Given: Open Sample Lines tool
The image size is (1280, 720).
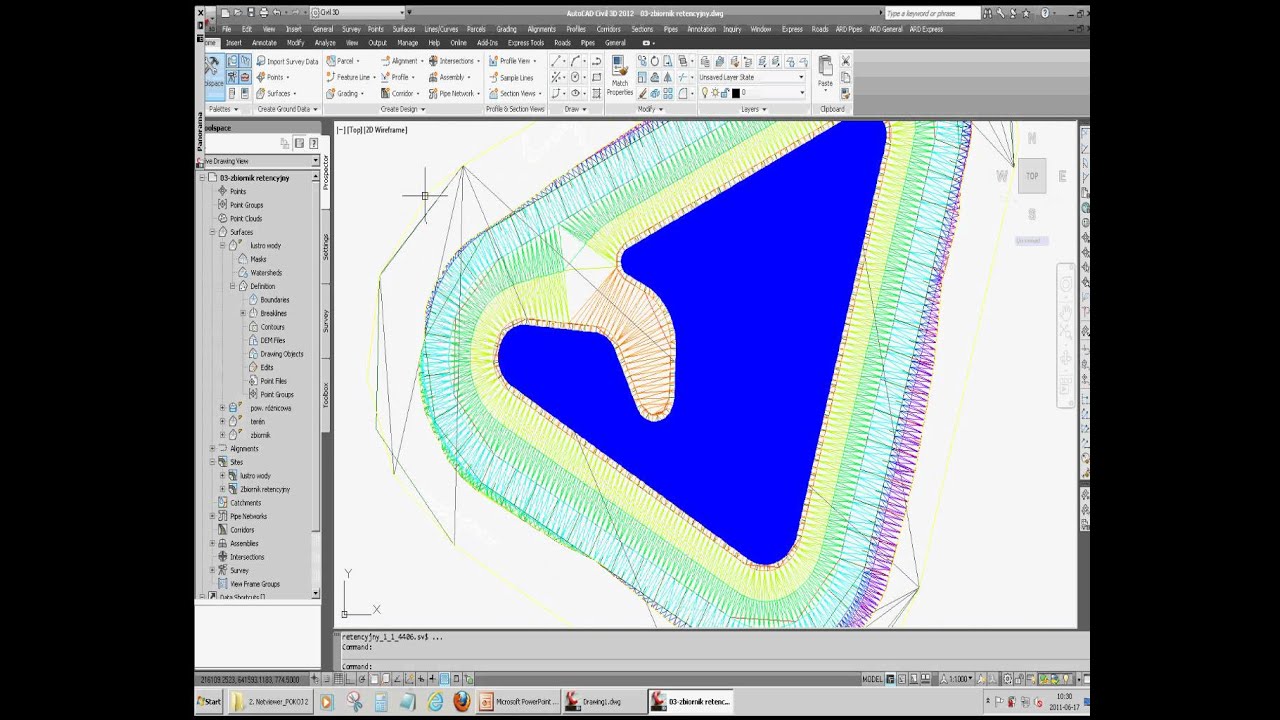Looking at the screenshot, I should pyautogui.click(x=510, y=77).
